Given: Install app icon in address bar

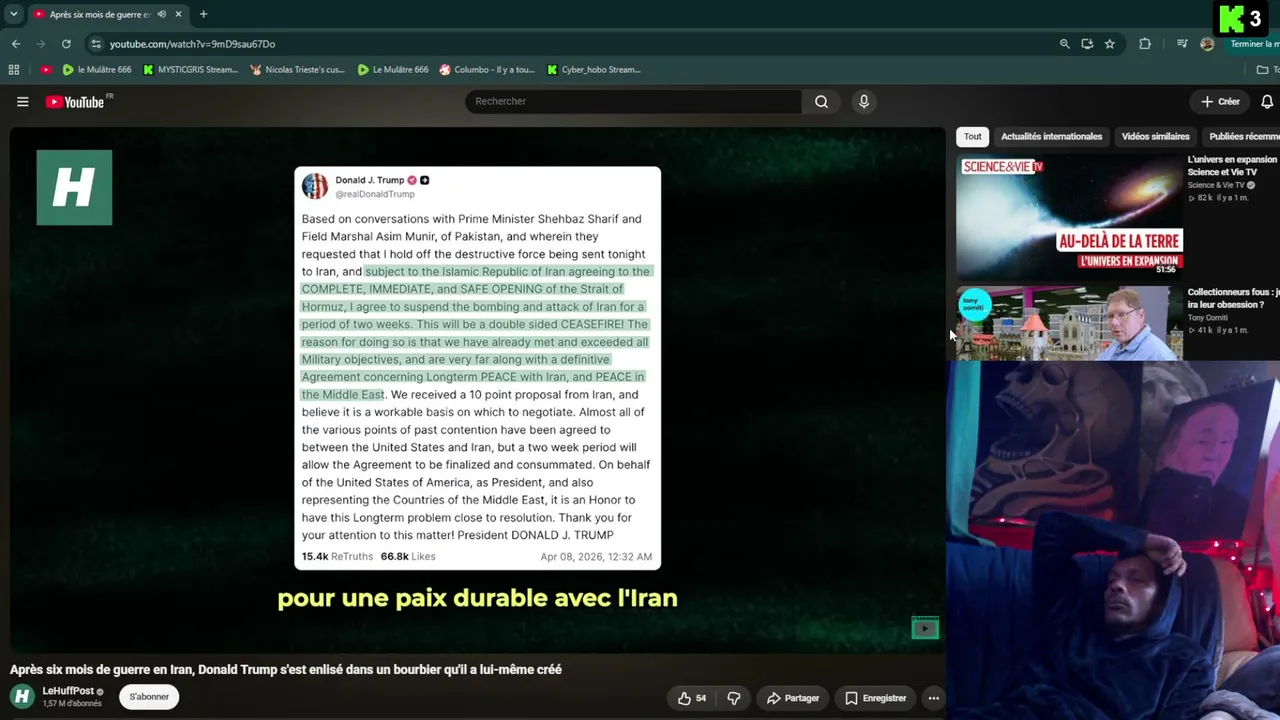Looking at the screenshot, I should [x=1087, y=44].
